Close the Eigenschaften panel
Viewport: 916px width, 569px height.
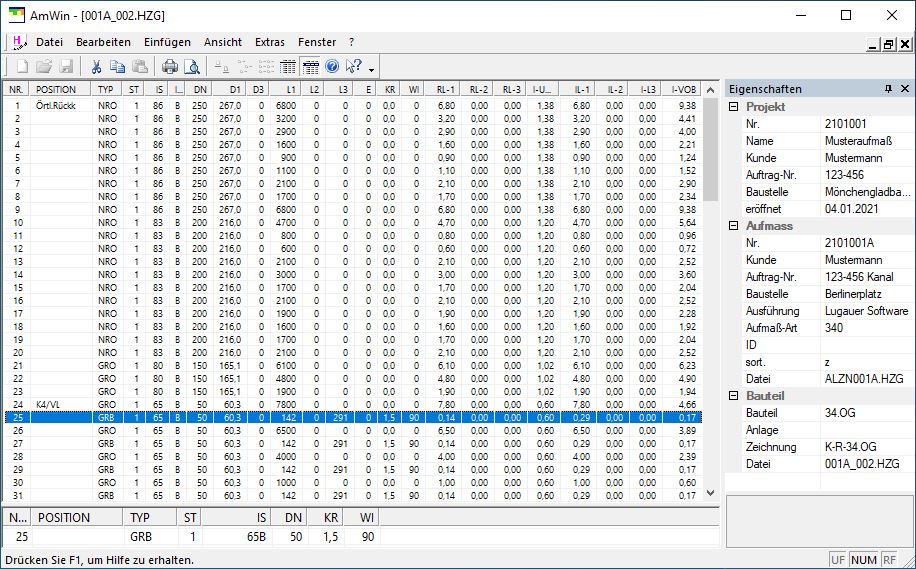(x=905, y=89)
